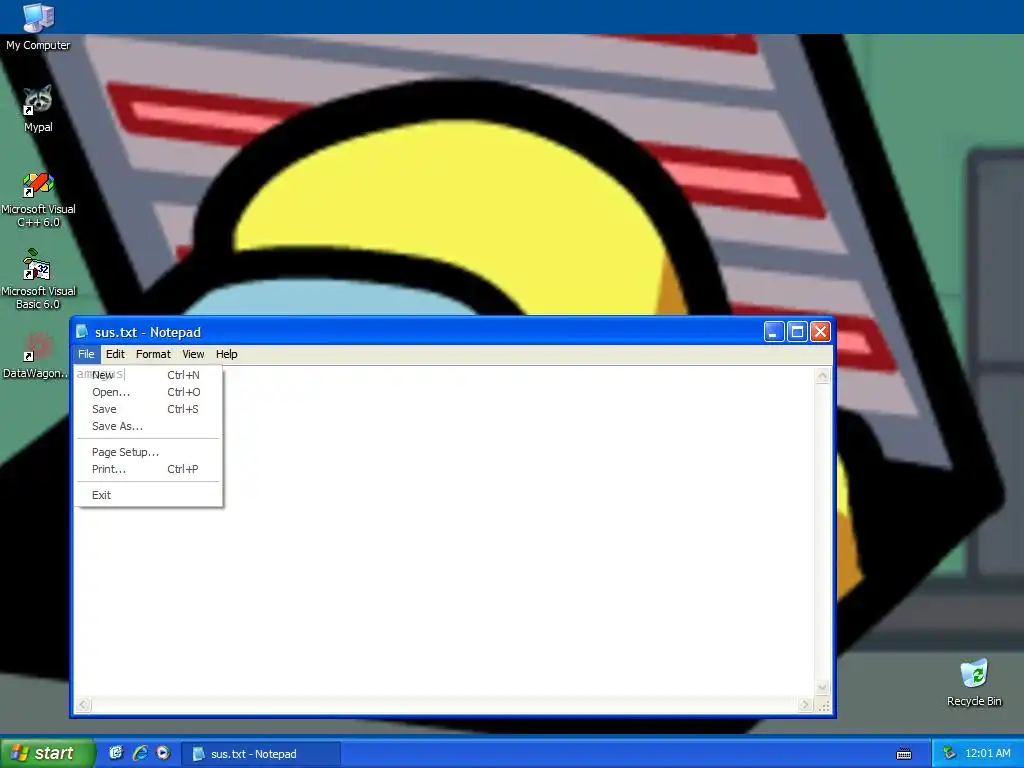Screen dimensions: 1024x768
Task: Click the vertical scrollbar down arrow
Action: pos(823,687)
